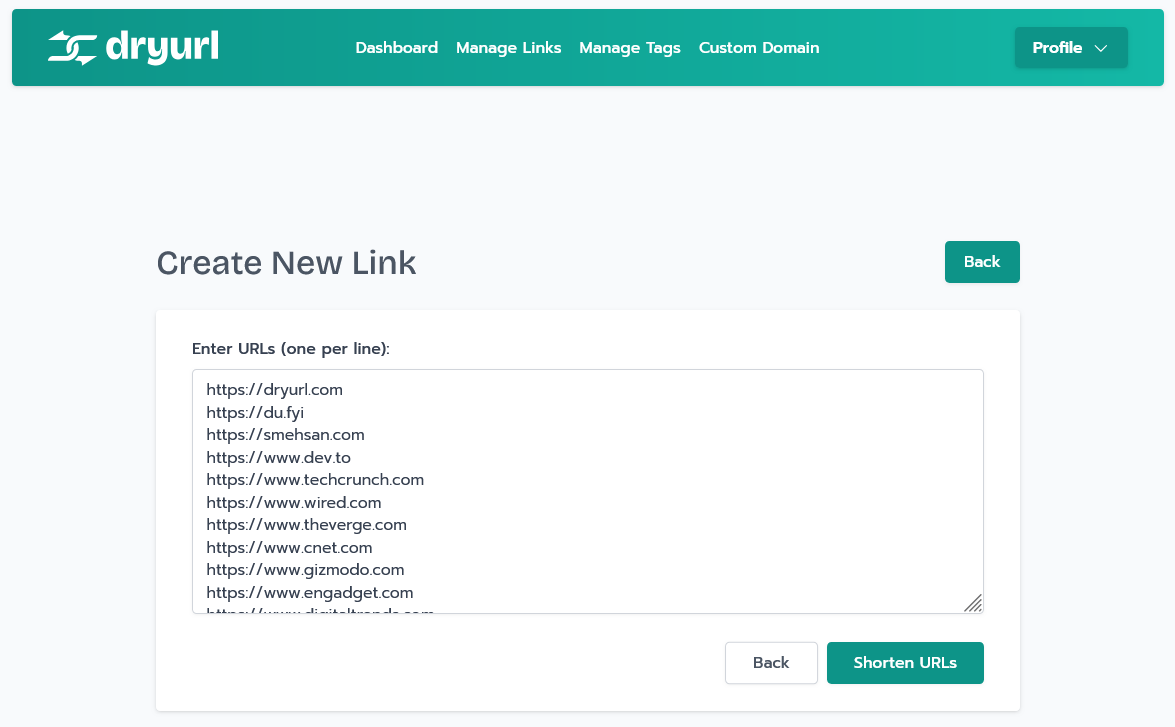Click the line https://dryurl.com

pos(274,390)
